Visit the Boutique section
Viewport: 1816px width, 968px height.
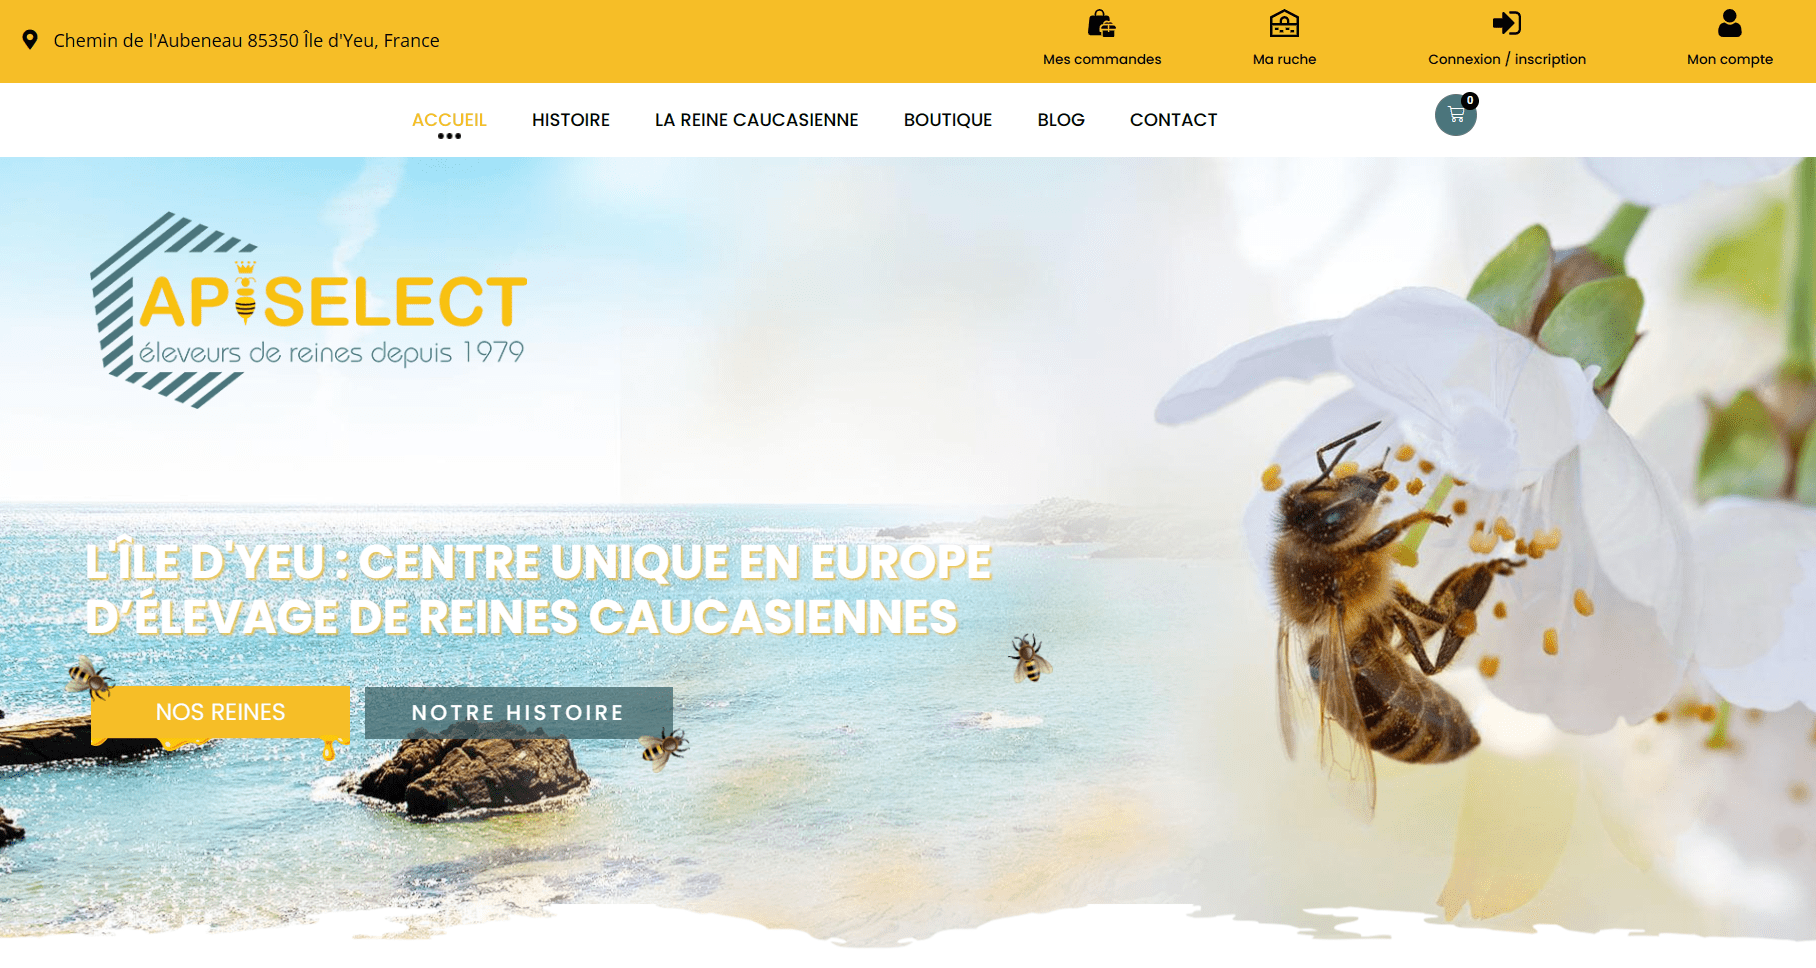948,120
